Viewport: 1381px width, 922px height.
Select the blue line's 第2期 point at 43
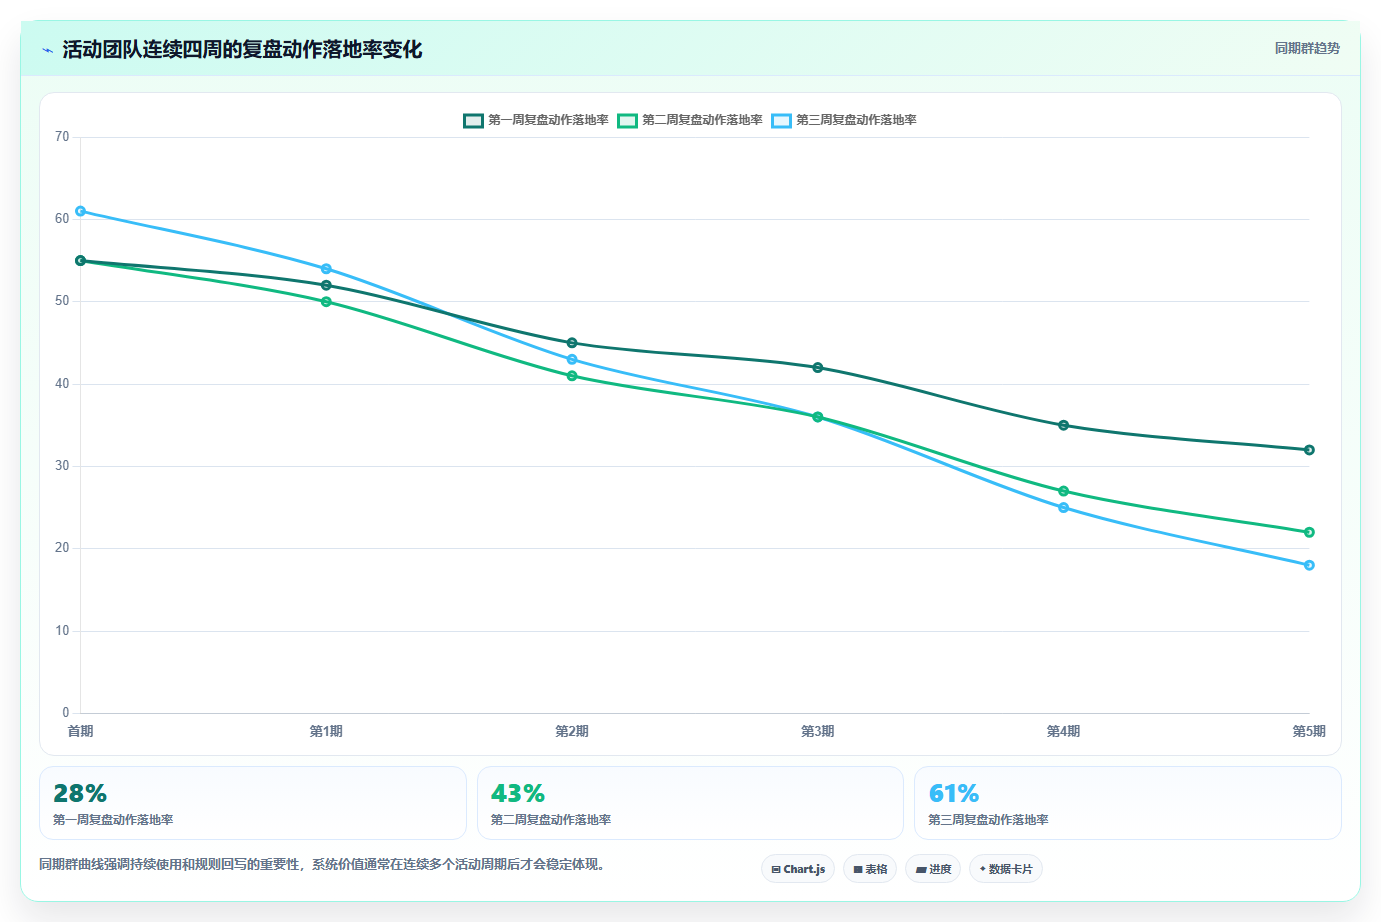[x=572, y=359]
